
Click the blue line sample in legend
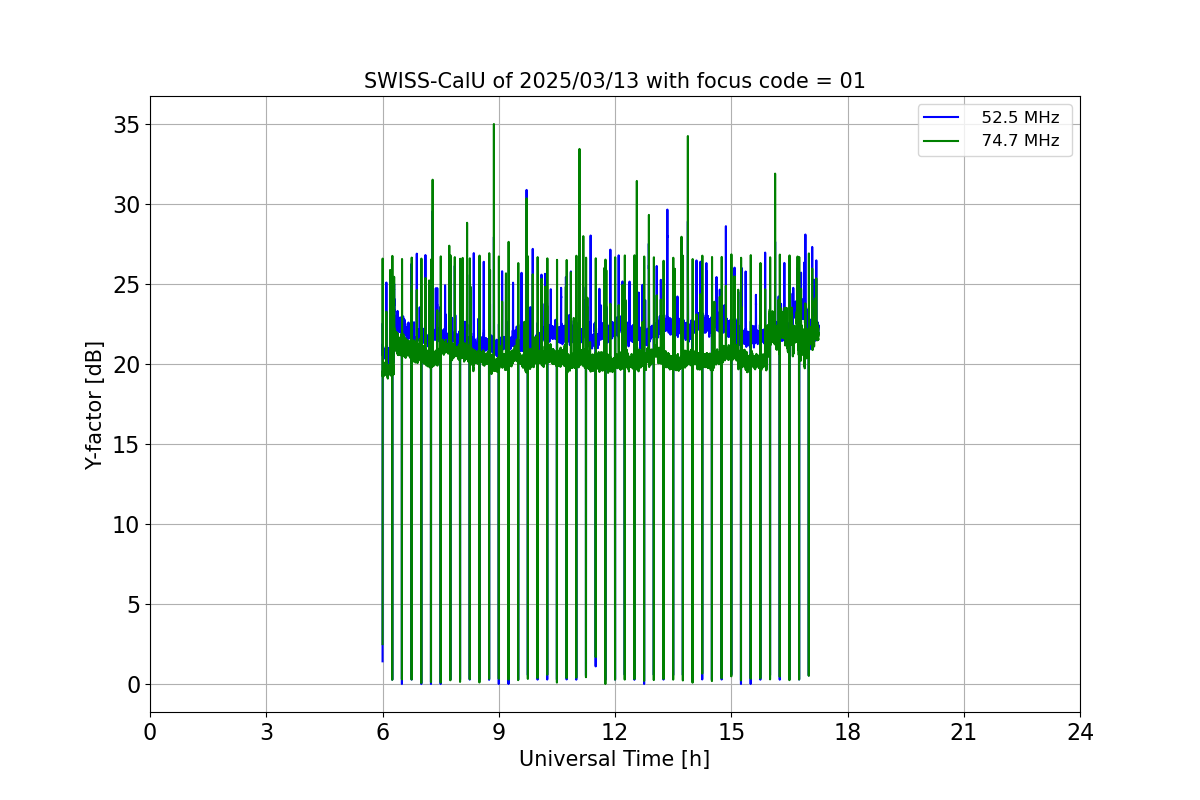tap(942, 118)
